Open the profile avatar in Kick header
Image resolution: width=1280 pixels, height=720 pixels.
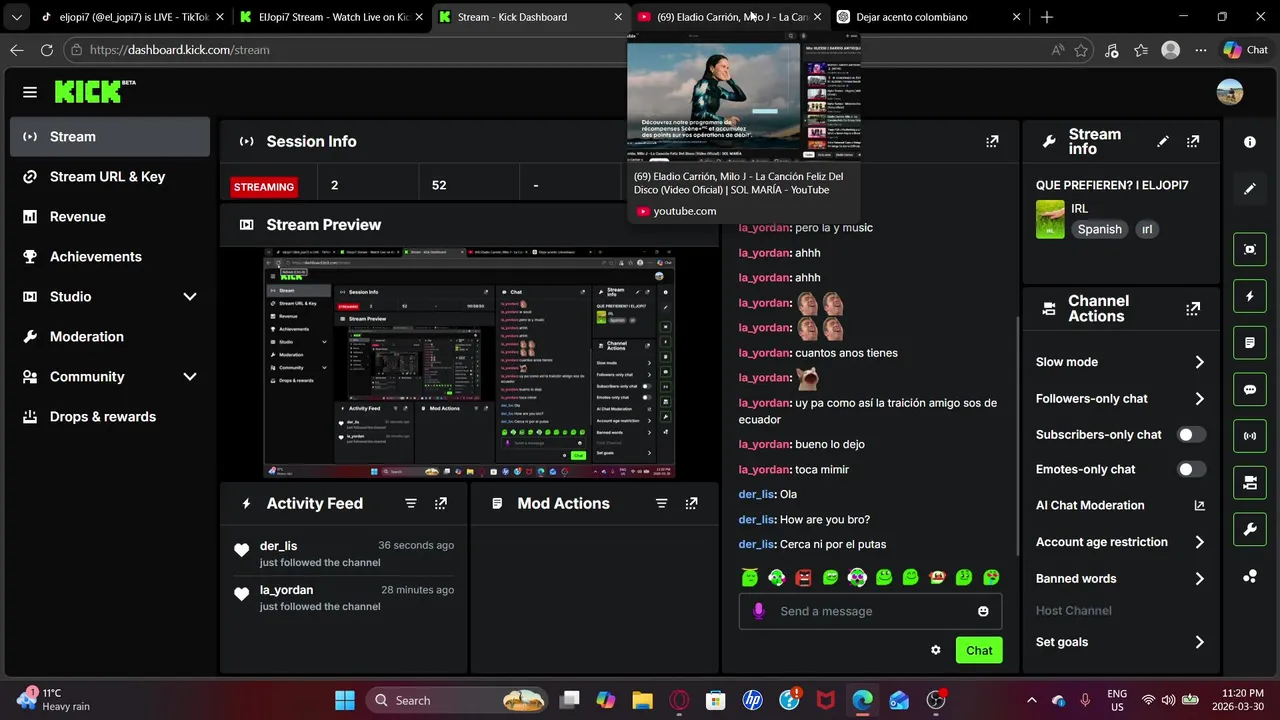pos(1230,92)
